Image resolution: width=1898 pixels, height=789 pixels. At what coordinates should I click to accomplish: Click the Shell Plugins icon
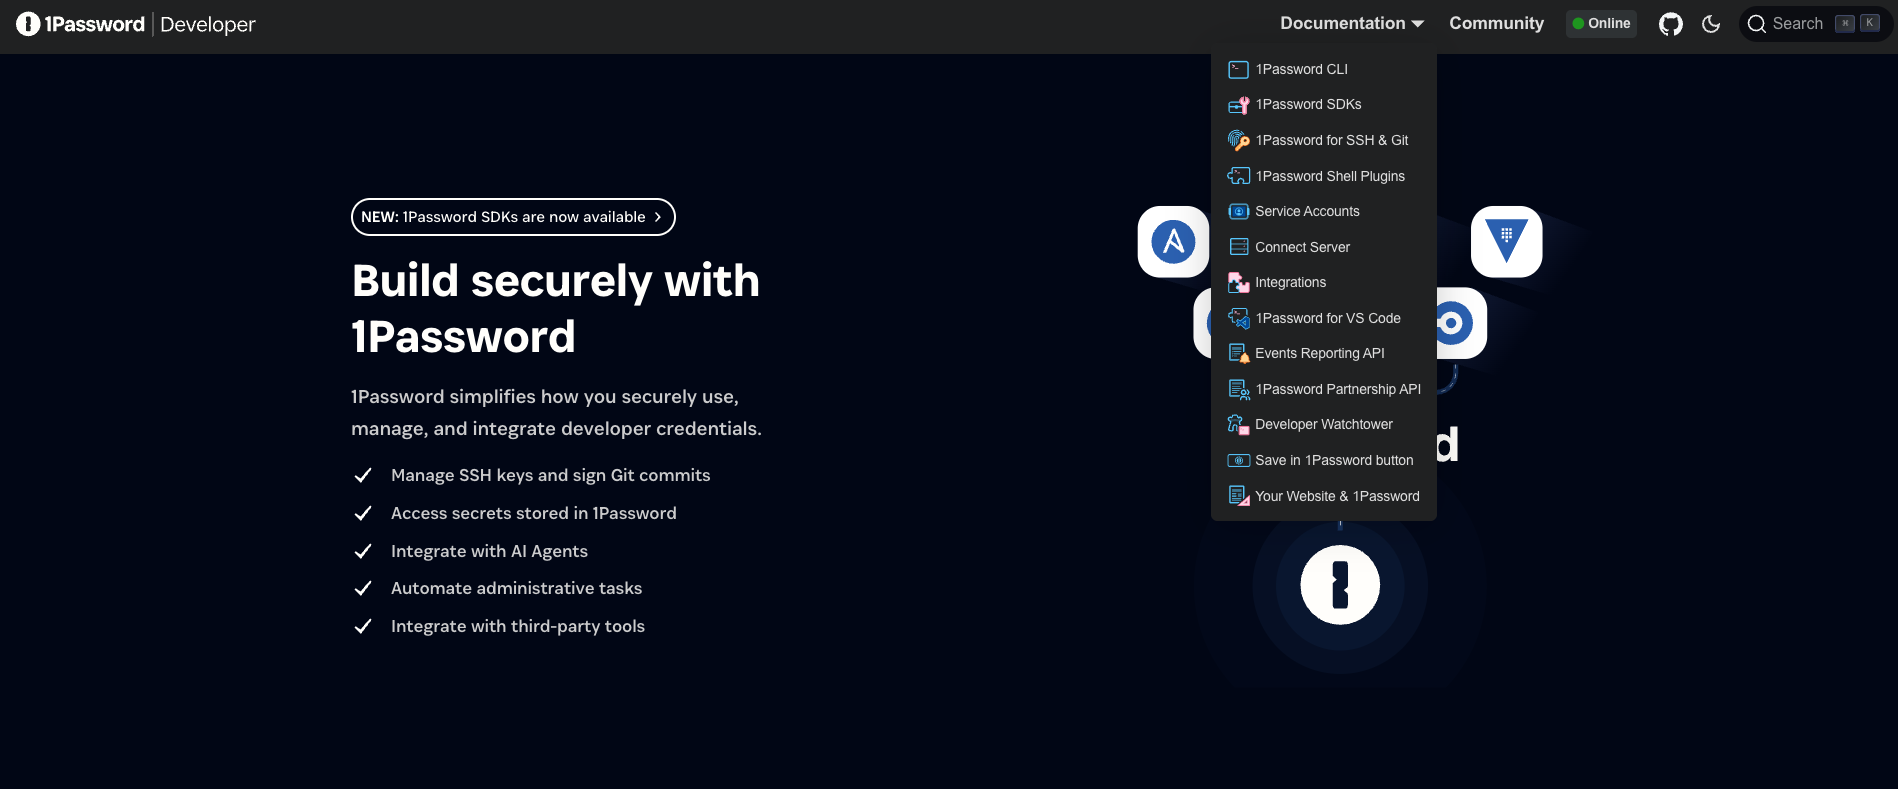[x=1238, y=176]
